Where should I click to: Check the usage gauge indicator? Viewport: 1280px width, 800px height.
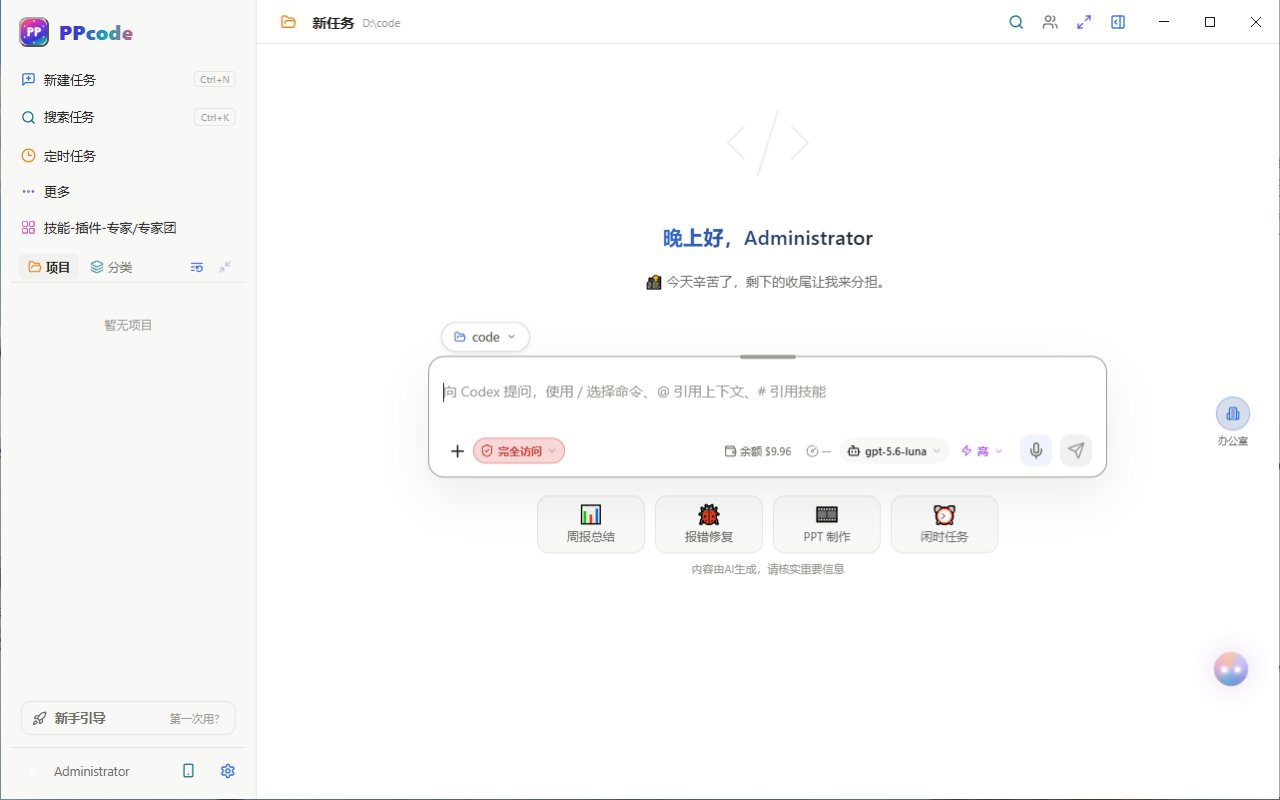tap(819, 451)
